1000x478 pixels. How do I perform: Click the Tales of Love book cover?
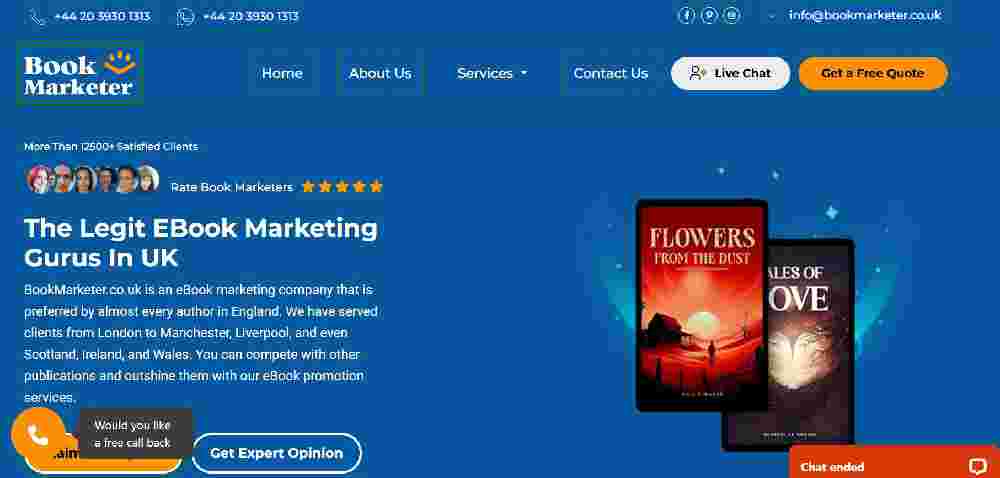811,344
